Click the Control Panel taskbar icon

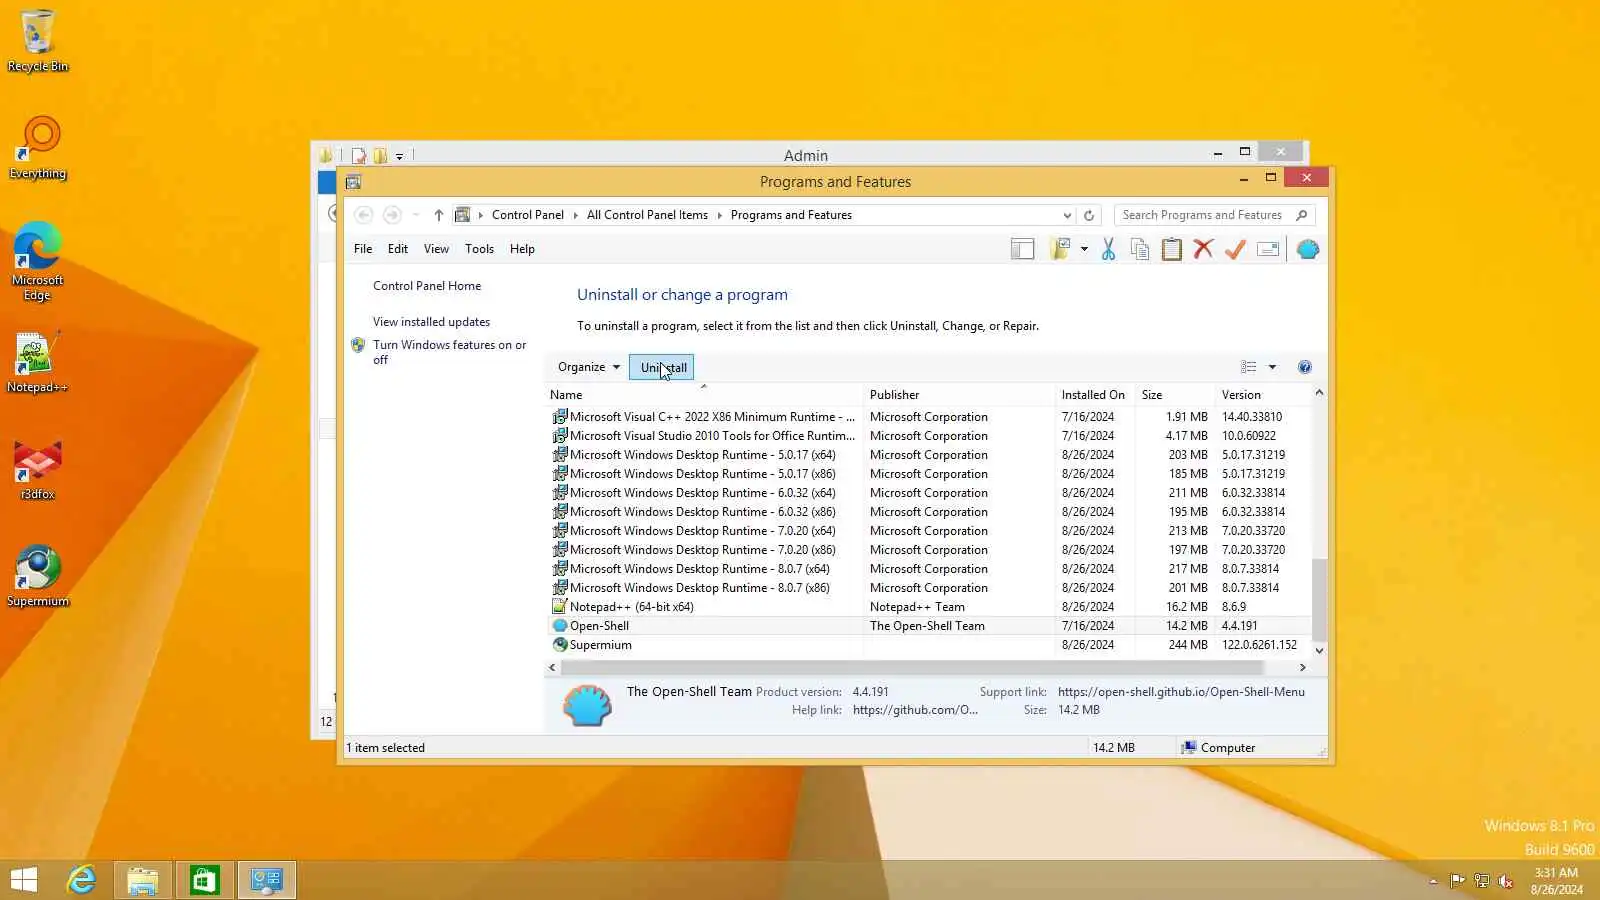click(266, 880)
